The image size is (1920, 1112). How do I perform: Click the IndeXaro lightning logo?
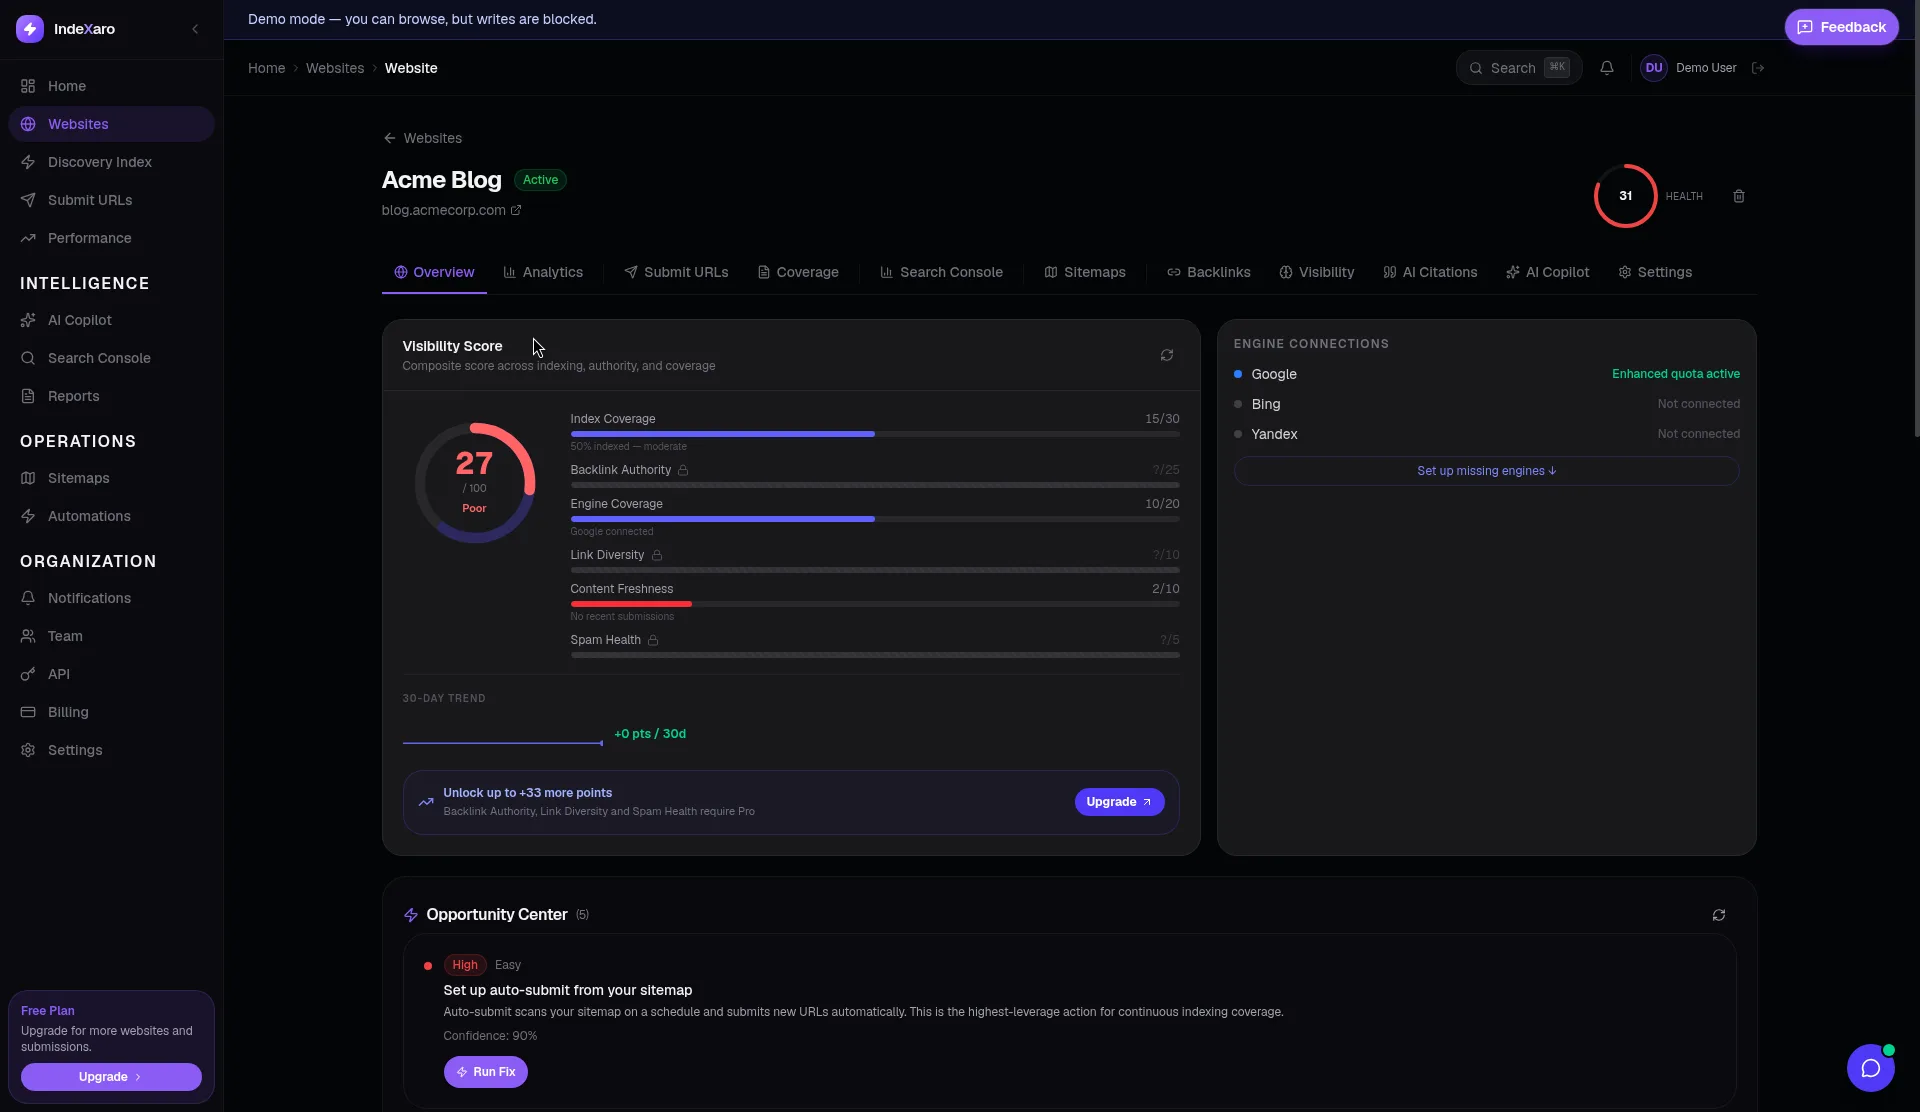point(30,29)
